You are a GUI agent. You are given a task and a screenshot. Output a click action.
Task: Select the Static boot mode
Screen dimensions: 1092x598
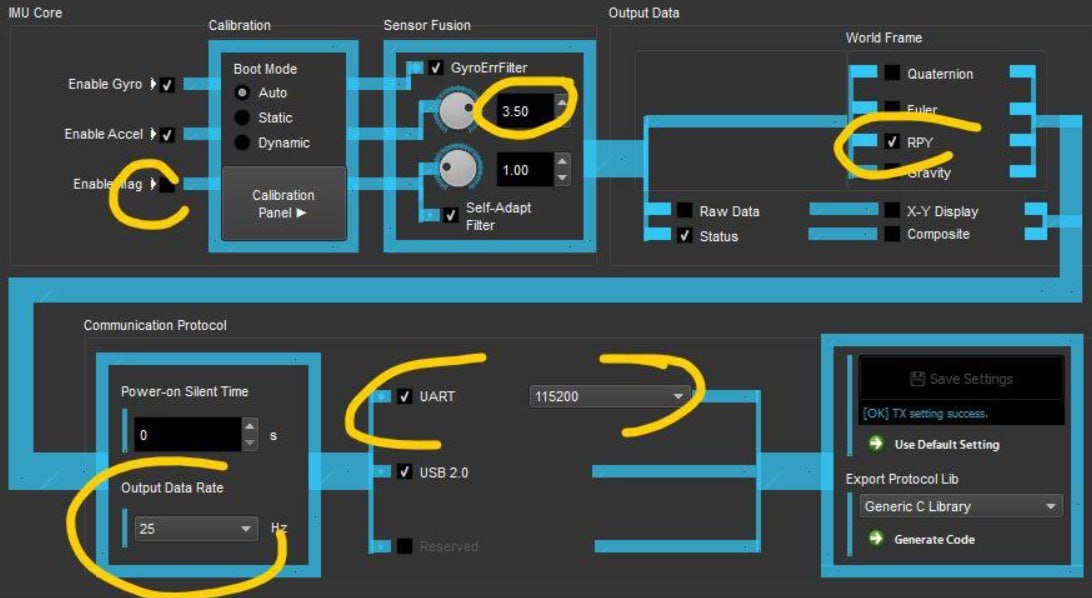[242, 118]
